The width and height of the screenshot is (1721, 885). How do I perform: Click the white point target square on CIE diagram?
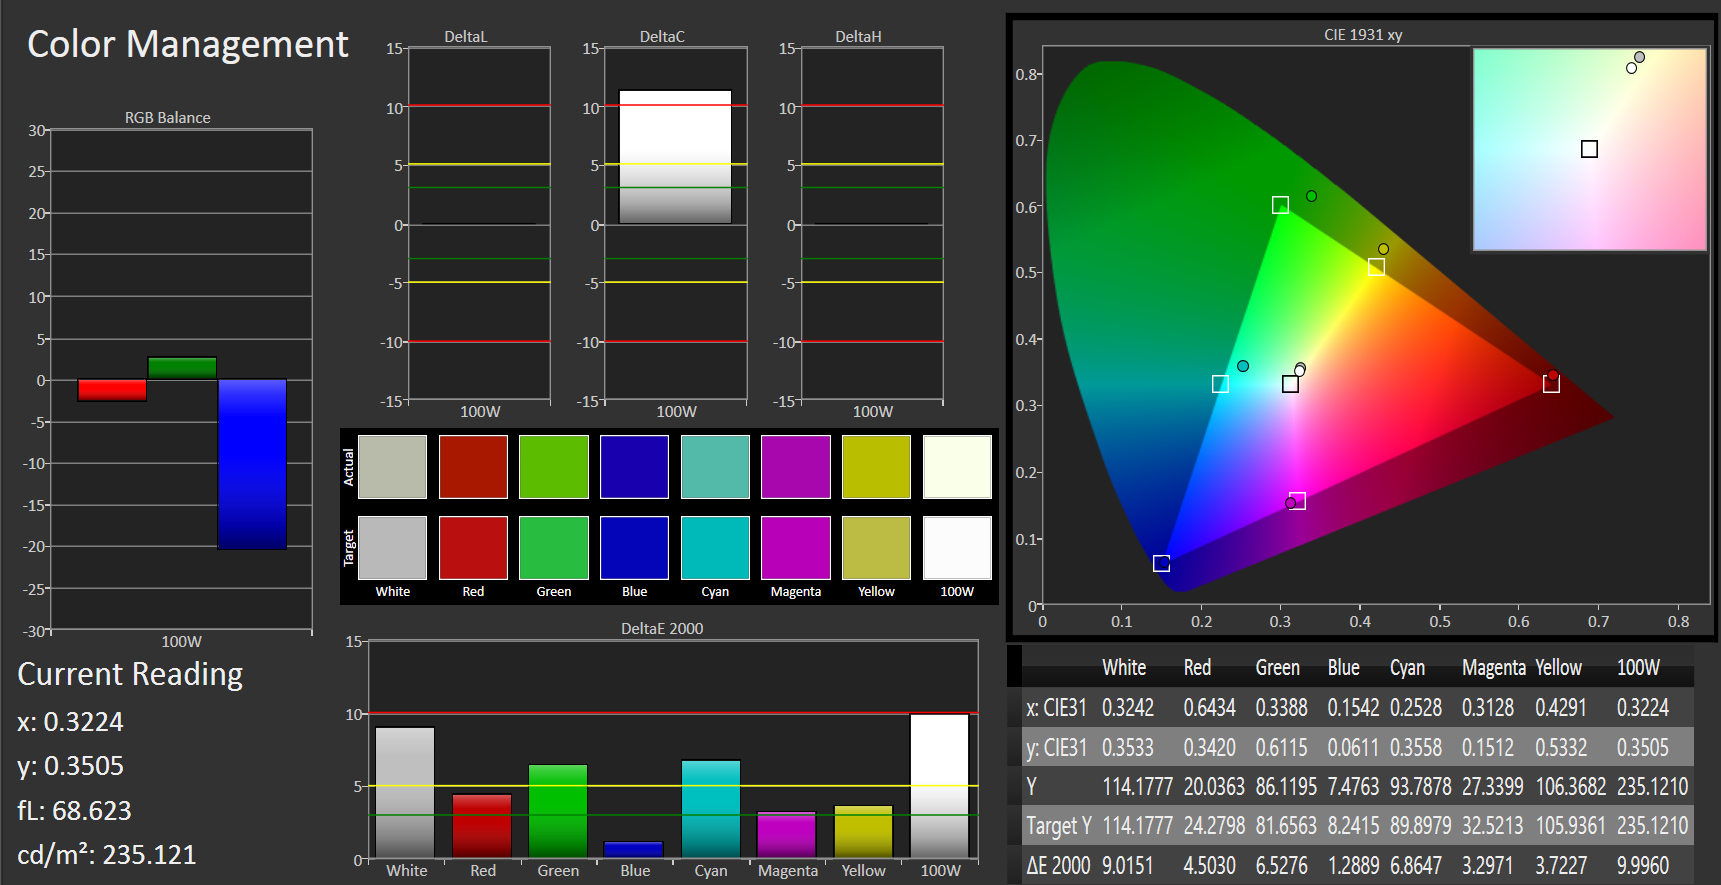(1290, 384)
